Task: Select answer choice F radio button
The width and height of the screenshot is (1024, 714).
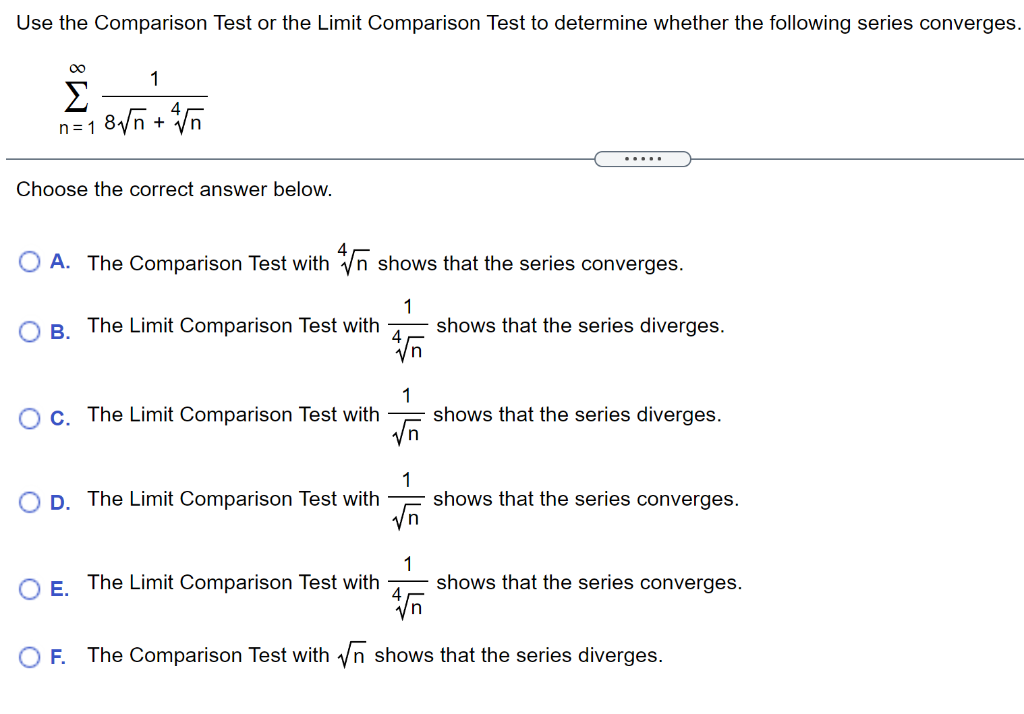Action: [30, 655]
